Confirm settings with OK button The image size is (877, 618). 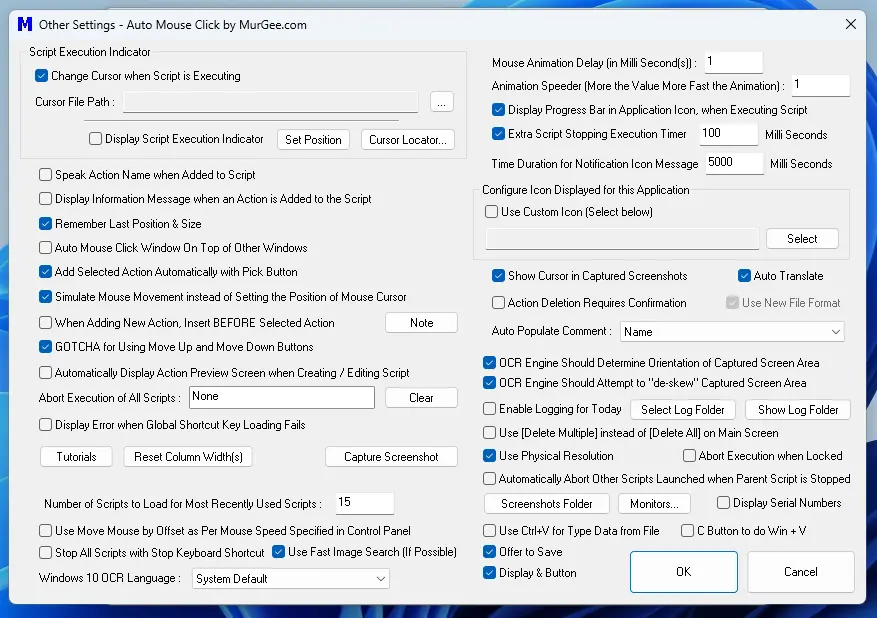683,572
